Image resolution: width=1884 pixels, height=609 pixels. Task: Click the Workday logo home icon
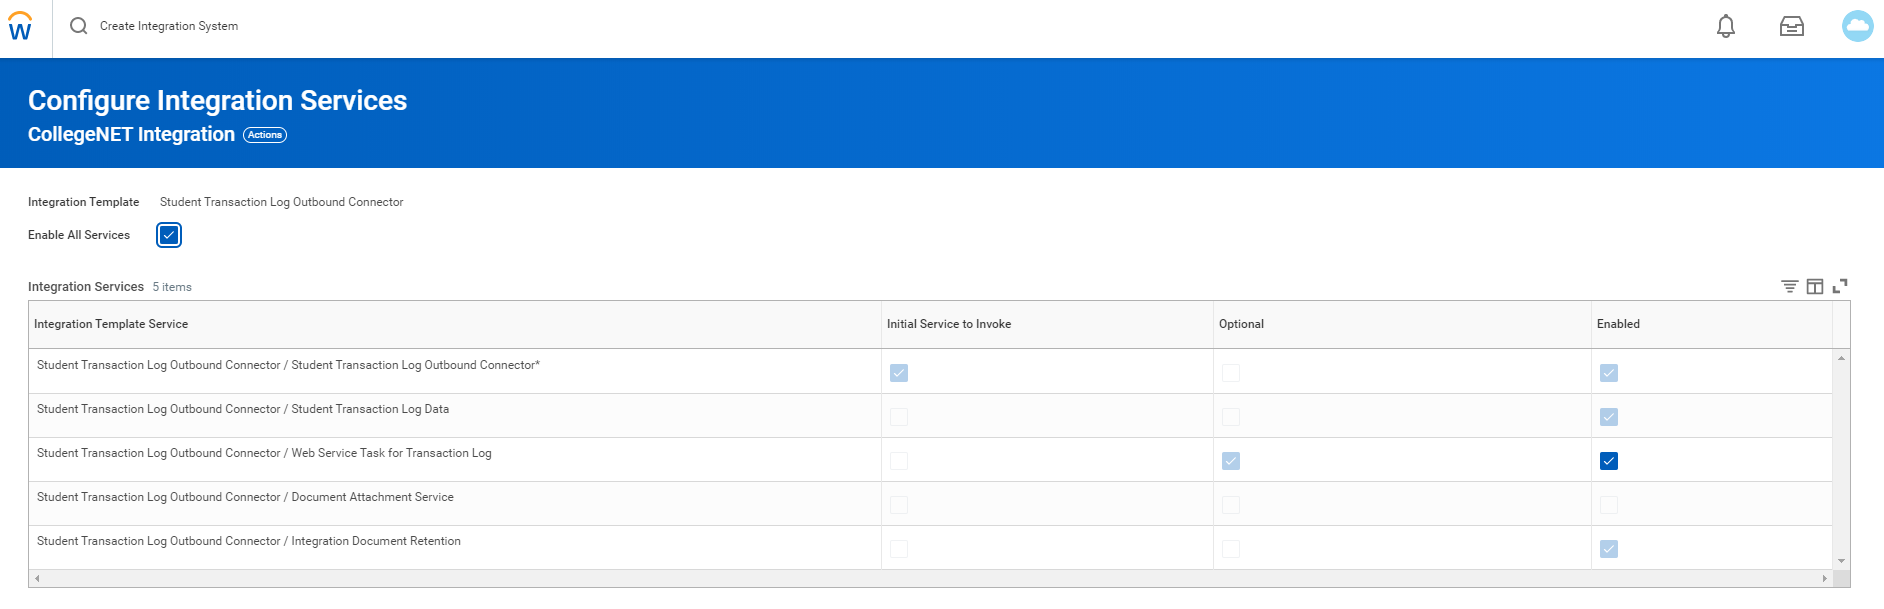point(20,26)
